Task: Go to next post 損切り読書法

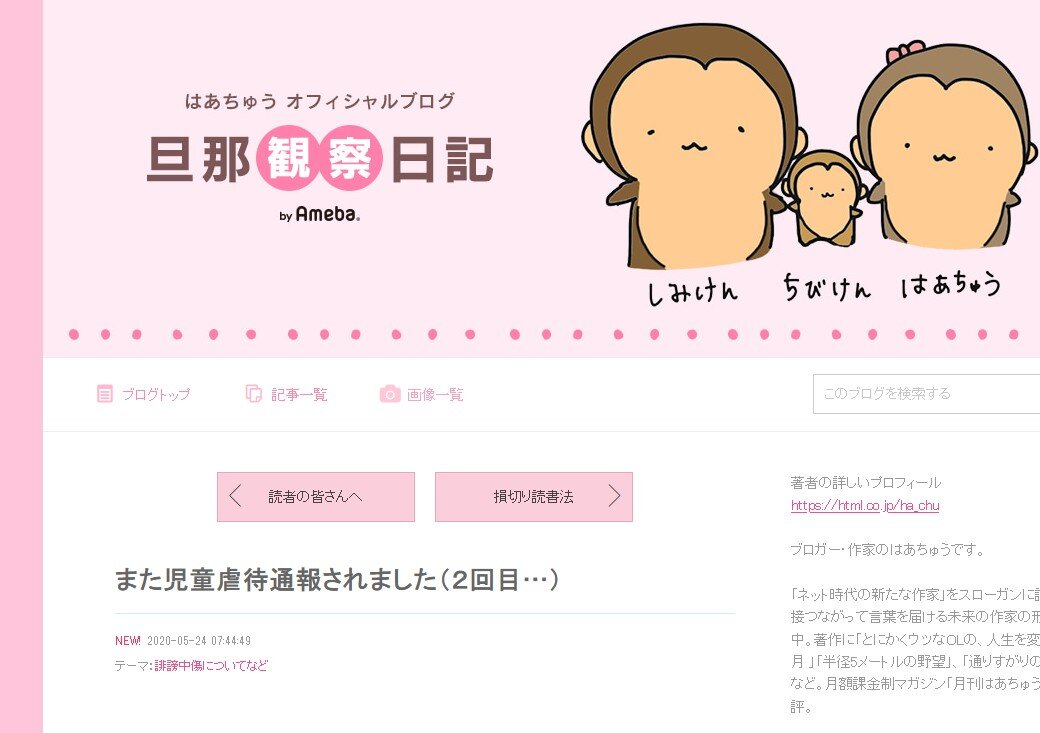Action: [x=534, y=497]
